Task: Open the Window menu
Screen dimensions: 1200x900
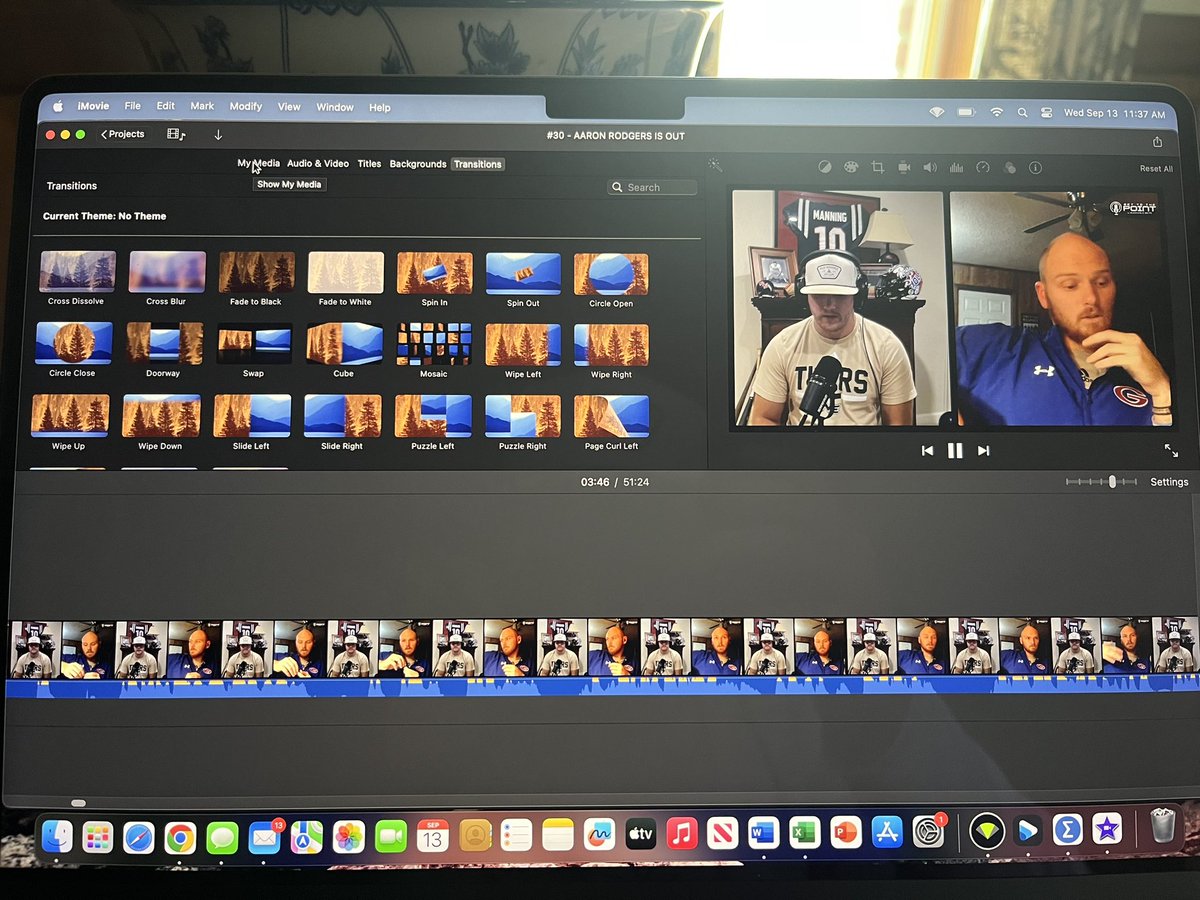Action: point(335,107)
